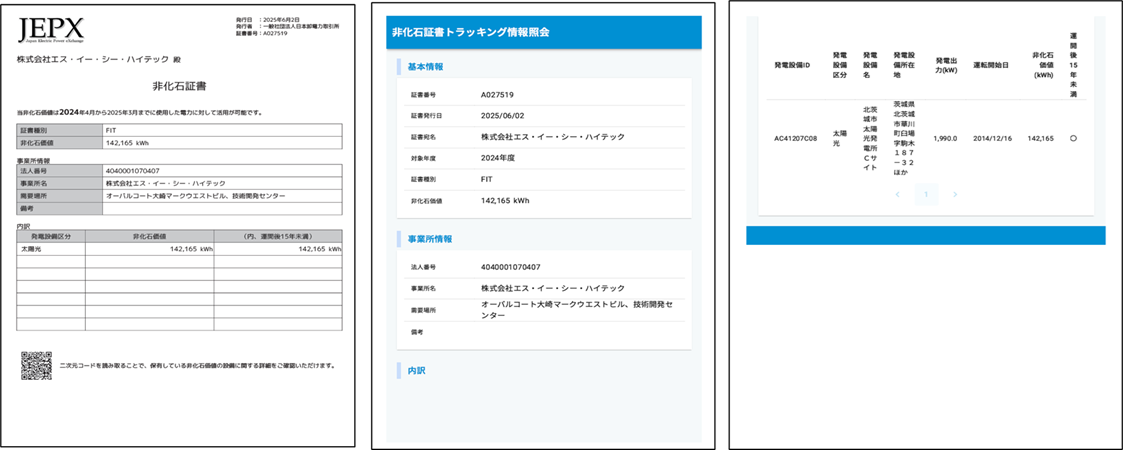Go to previous page of the equipment table
The height and width of the screenshot is (450, 1123).
[x=898, y=194]
